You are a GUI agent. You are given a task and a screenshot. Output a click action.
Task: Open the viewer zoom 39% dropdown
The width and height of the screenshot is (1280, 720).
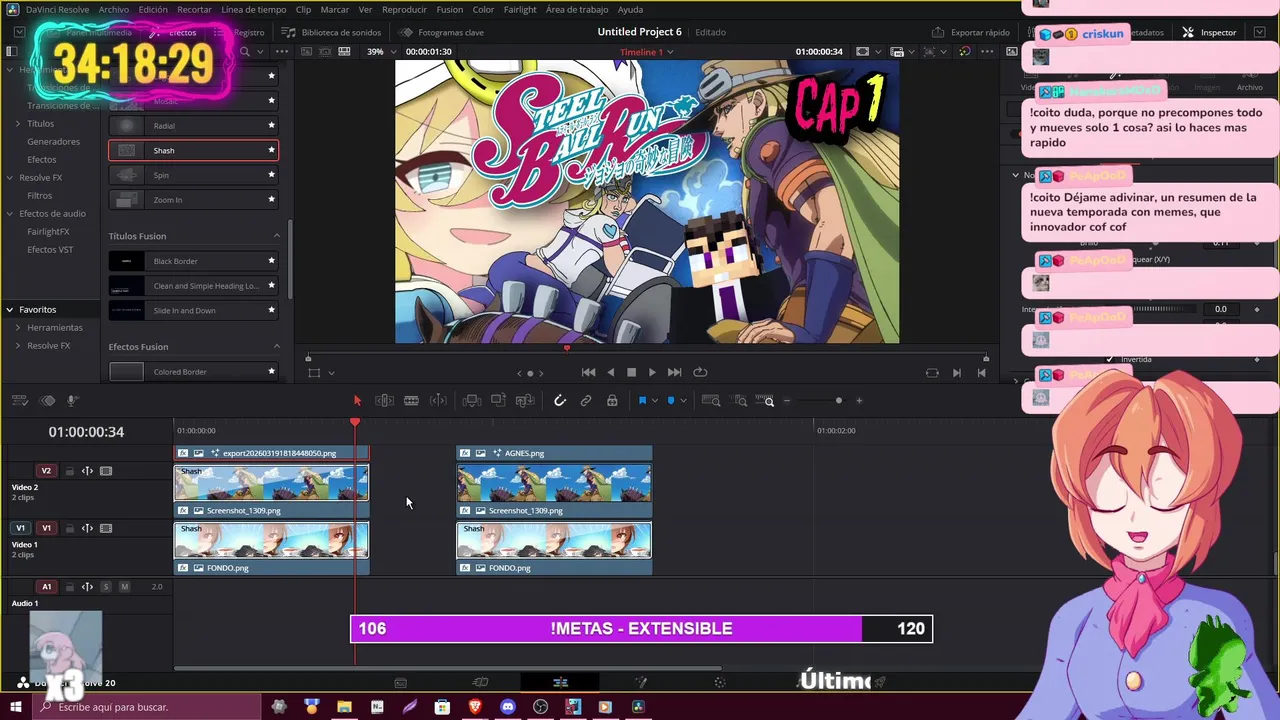coord(380,51)
